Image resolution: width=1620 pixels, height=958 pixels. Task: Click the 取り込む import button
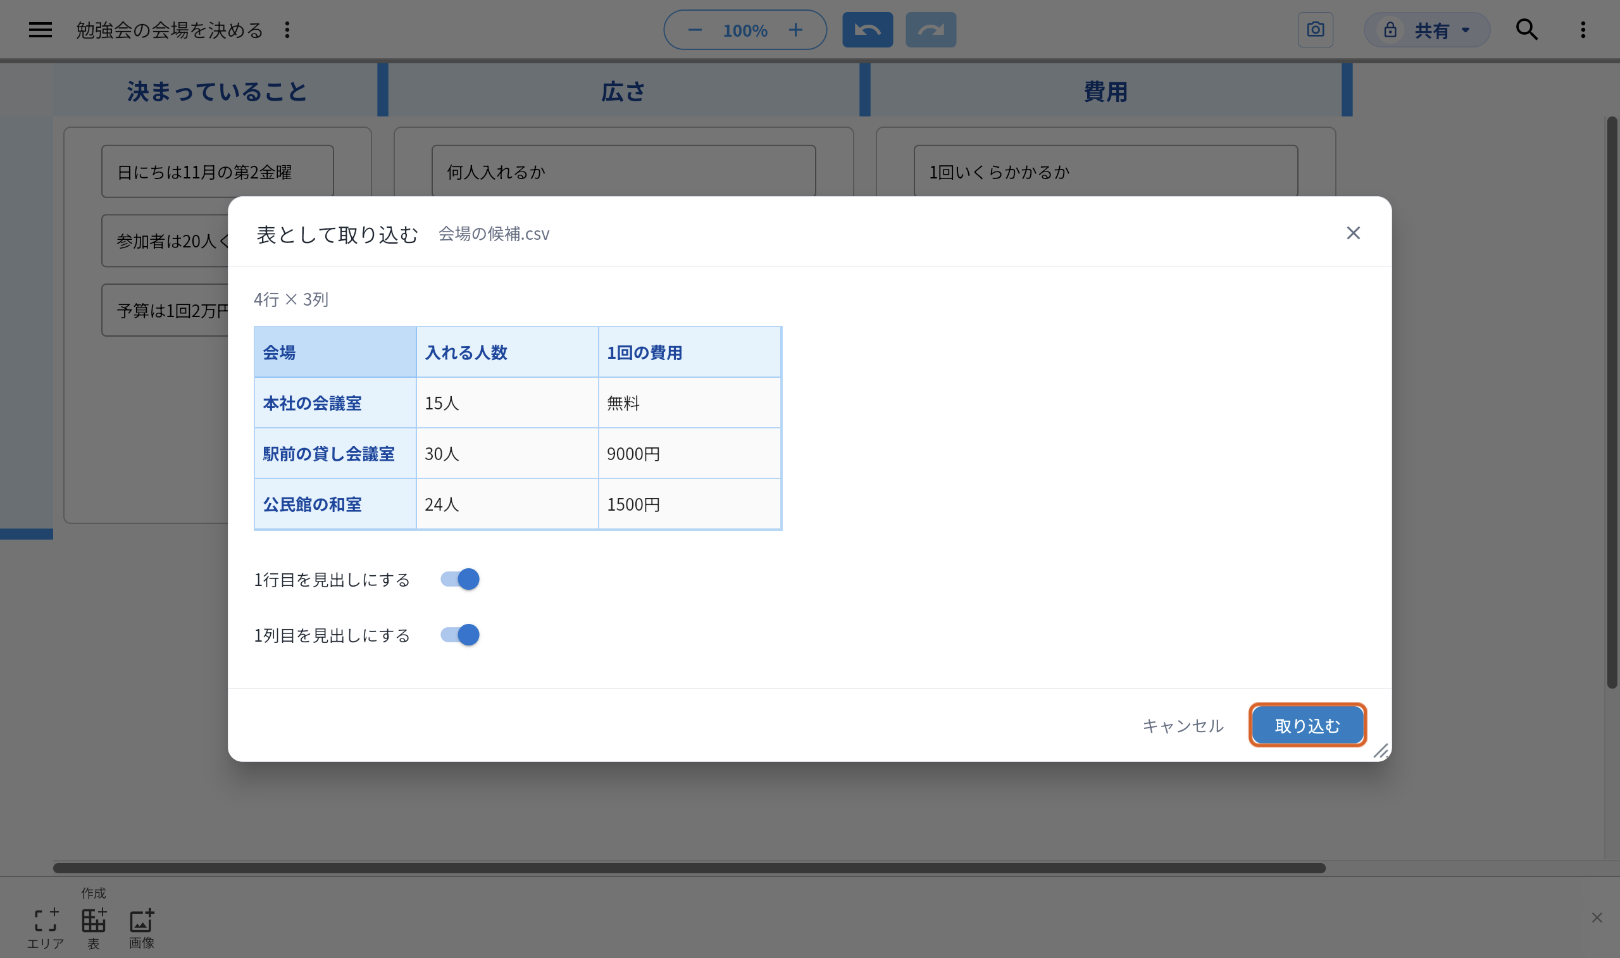pyautogui.click(x=1307, y=726)
